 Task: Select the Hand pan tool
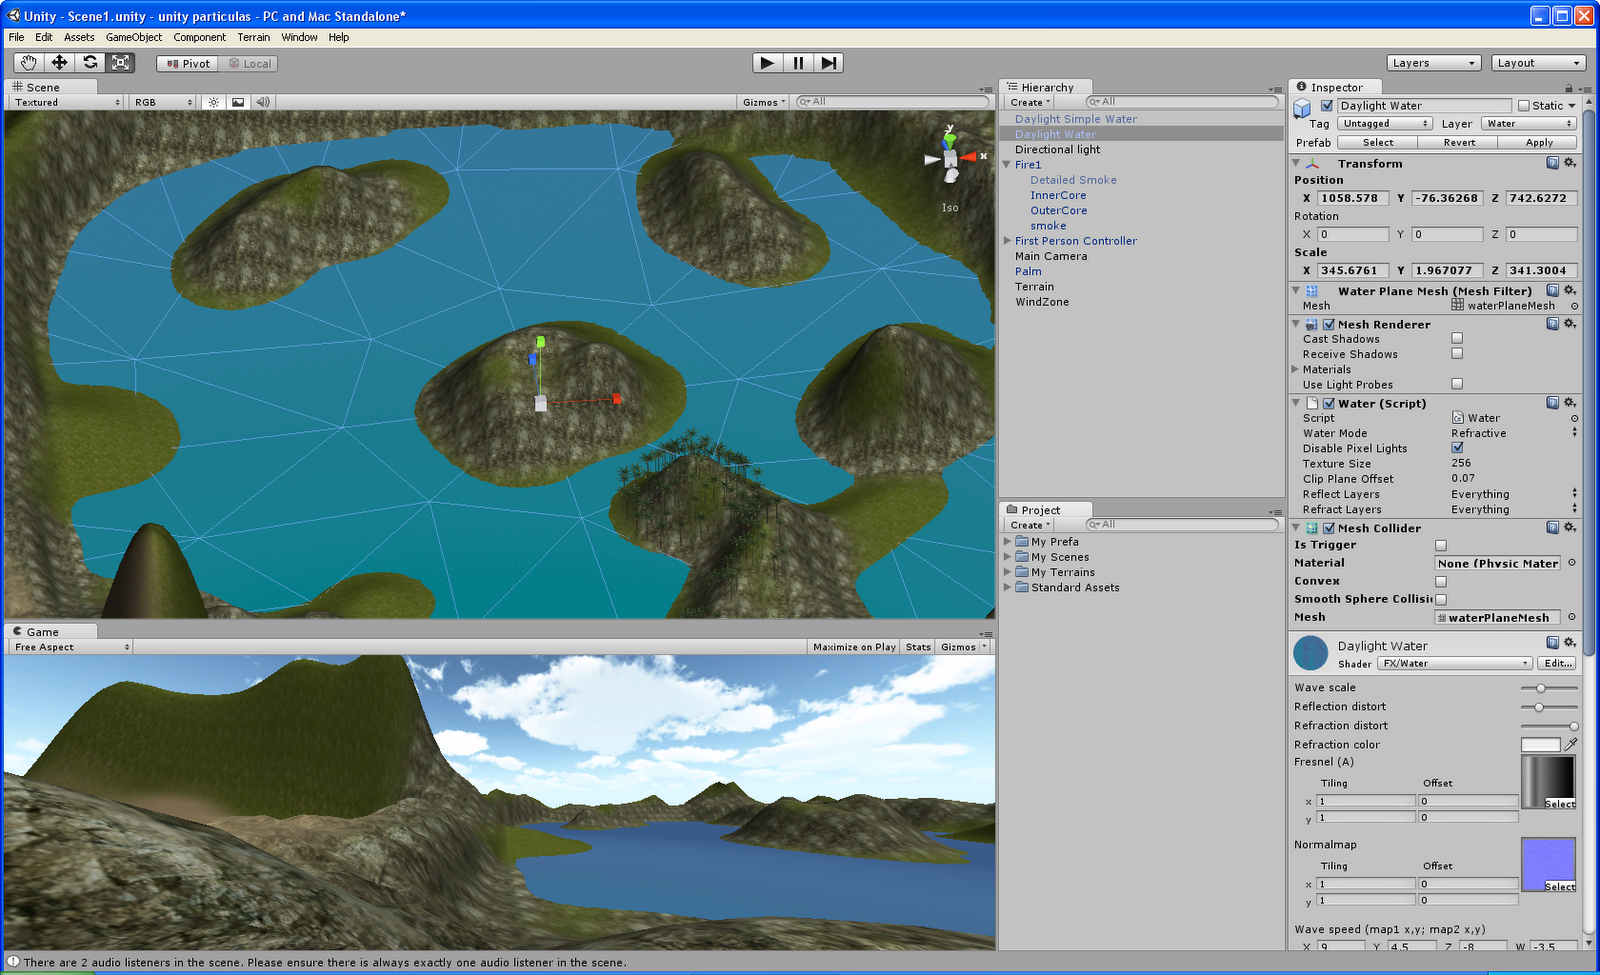click(x=27, y=62)
